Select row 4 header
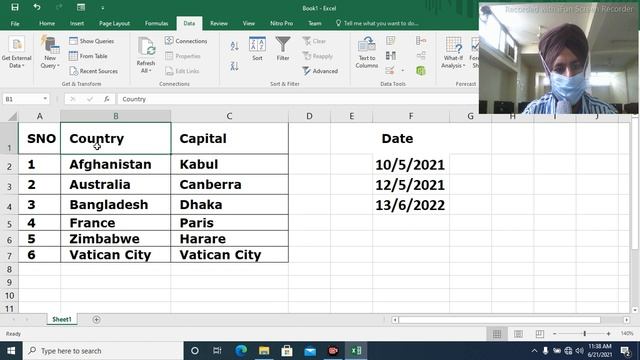 pos(9,205)
